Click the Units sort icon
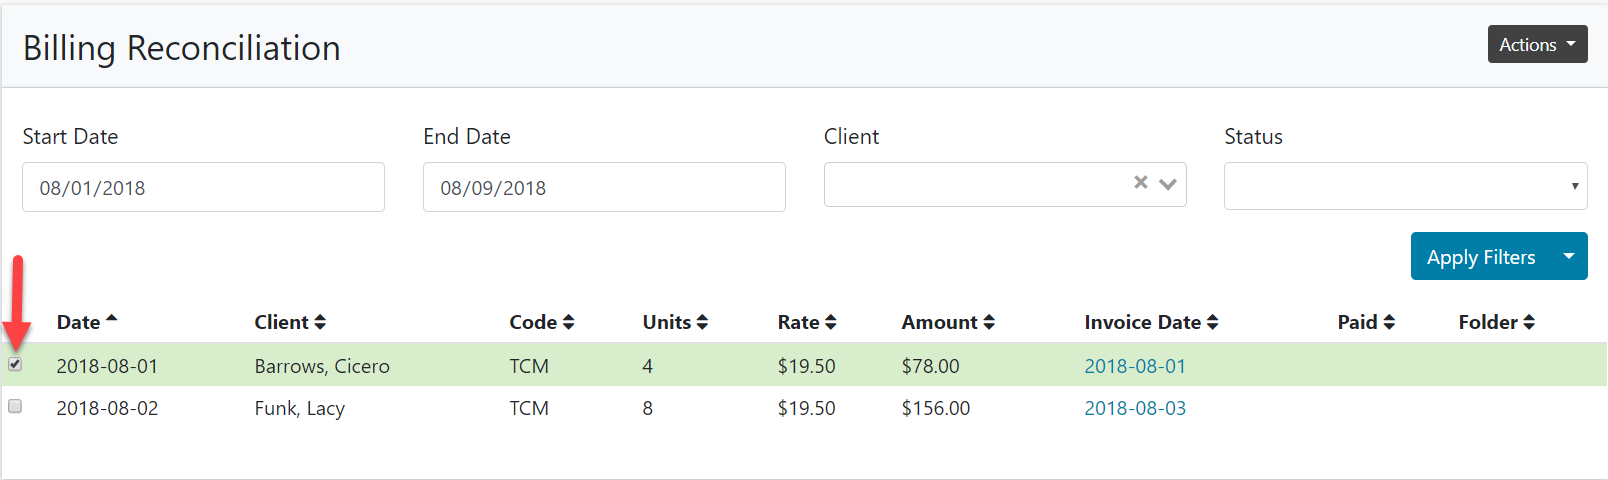1608x480 pixels. click(702, 322)
